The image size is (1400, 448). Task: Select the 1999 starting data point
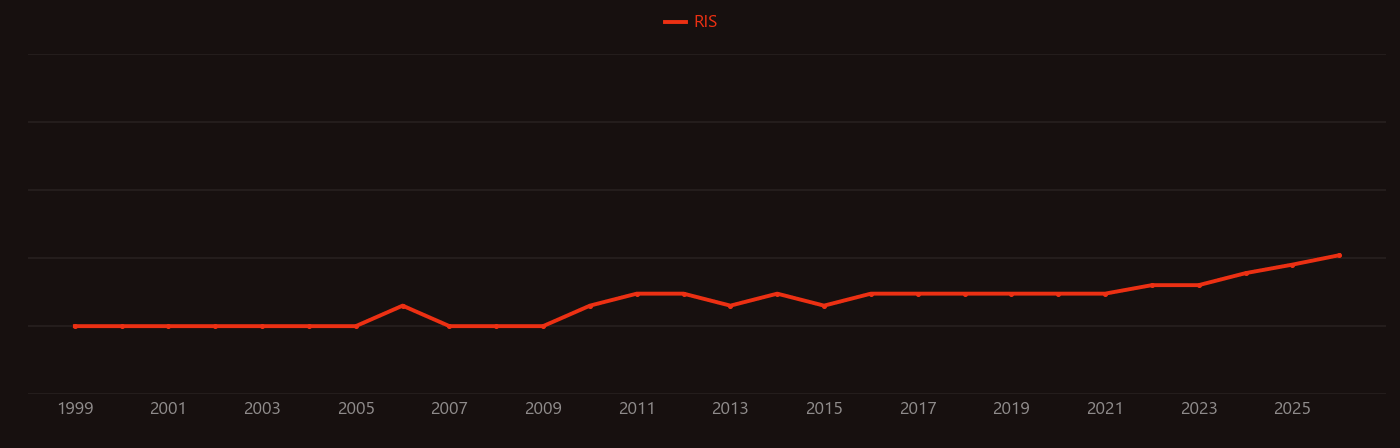pos(75,326)
